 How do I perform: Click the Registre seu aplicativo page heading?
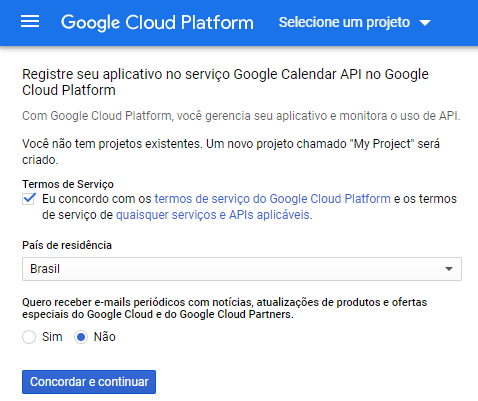[x=225, y=82]
